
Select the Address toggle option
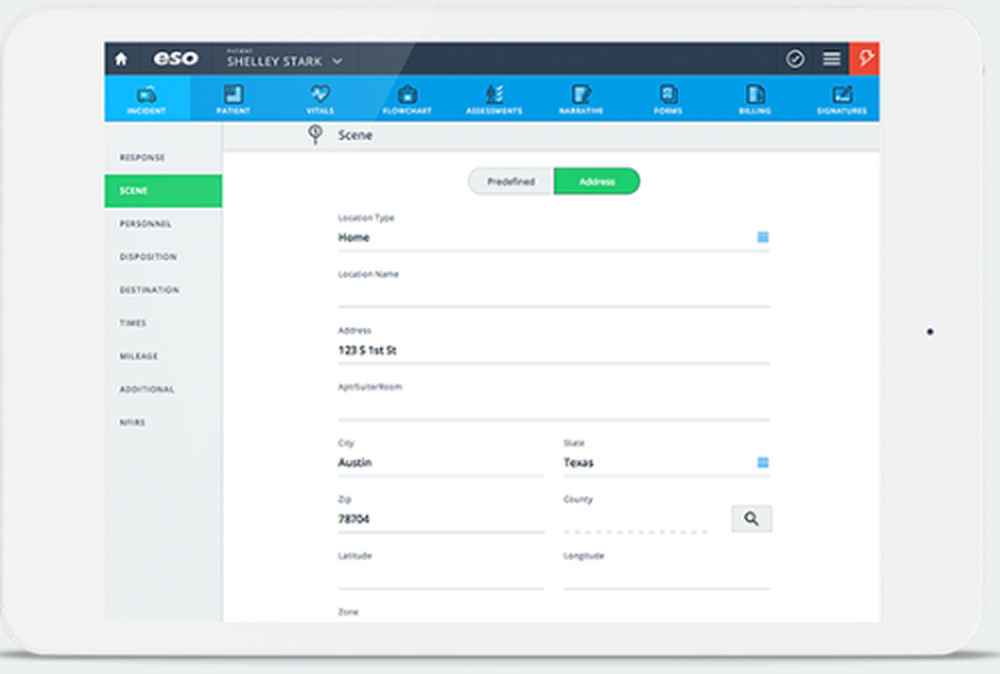click(597, 182)
